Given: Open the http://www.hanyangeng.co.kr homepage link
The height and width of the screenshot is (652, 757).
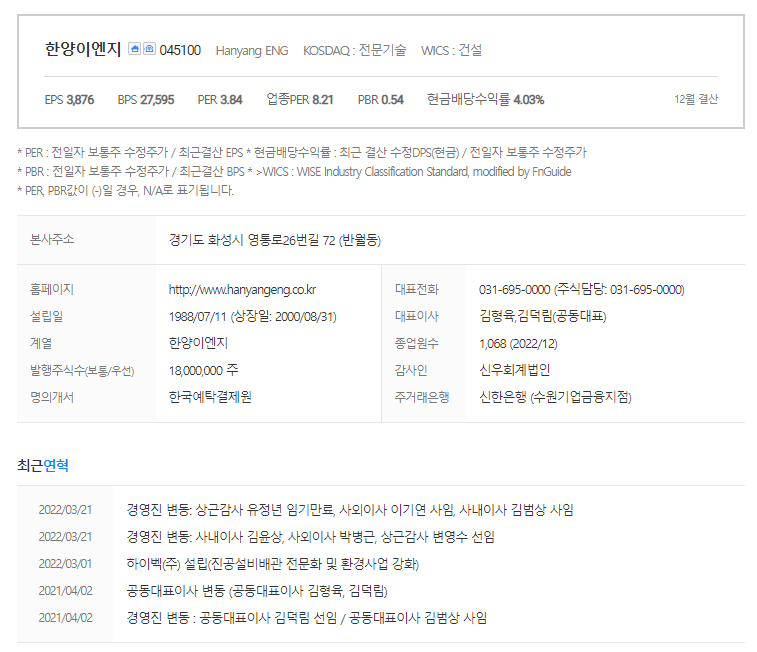Looking at the screenshot, I should tap(242, 290).
